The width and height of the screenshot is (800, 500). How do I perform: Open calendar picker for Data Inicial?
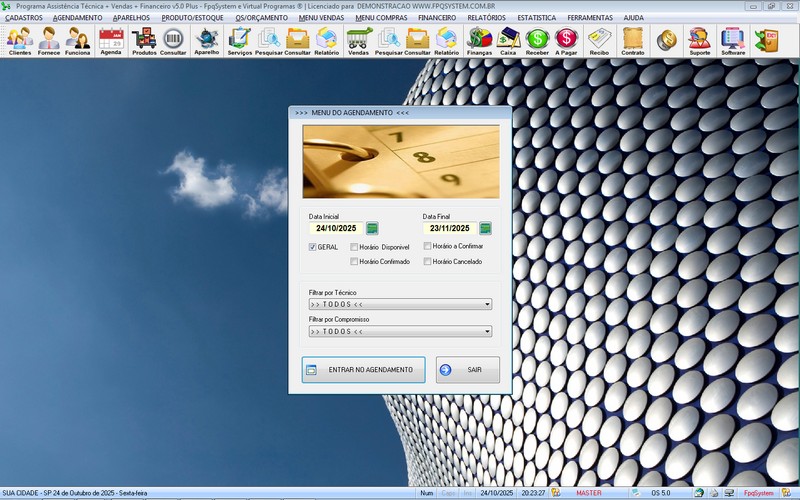(x=372, y=228)
